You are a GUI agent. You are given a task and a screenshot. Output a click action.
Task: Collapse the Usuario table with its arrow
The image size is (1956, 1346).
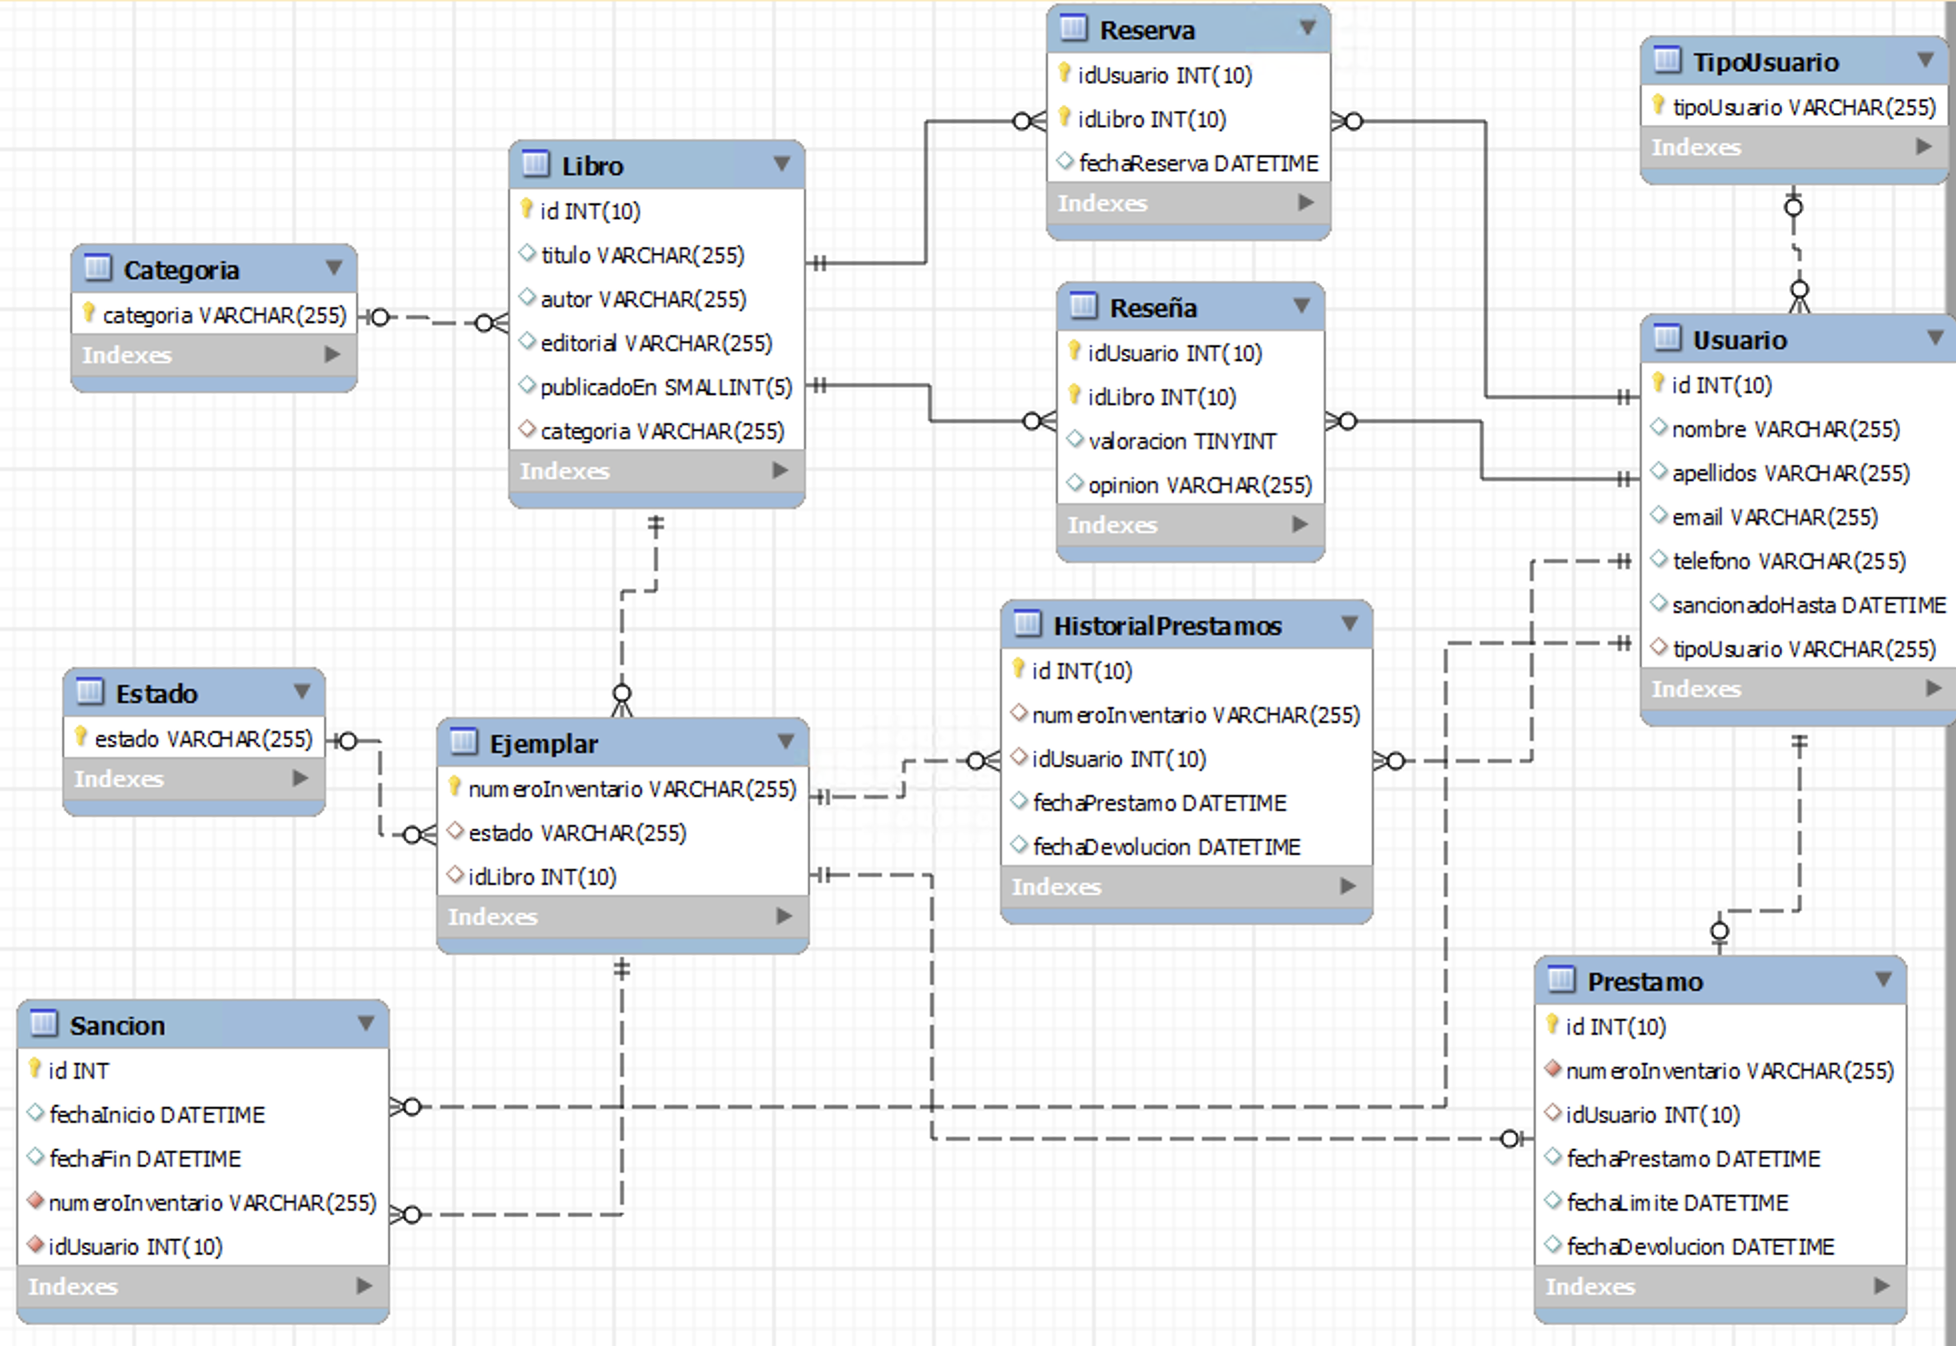1936,337
